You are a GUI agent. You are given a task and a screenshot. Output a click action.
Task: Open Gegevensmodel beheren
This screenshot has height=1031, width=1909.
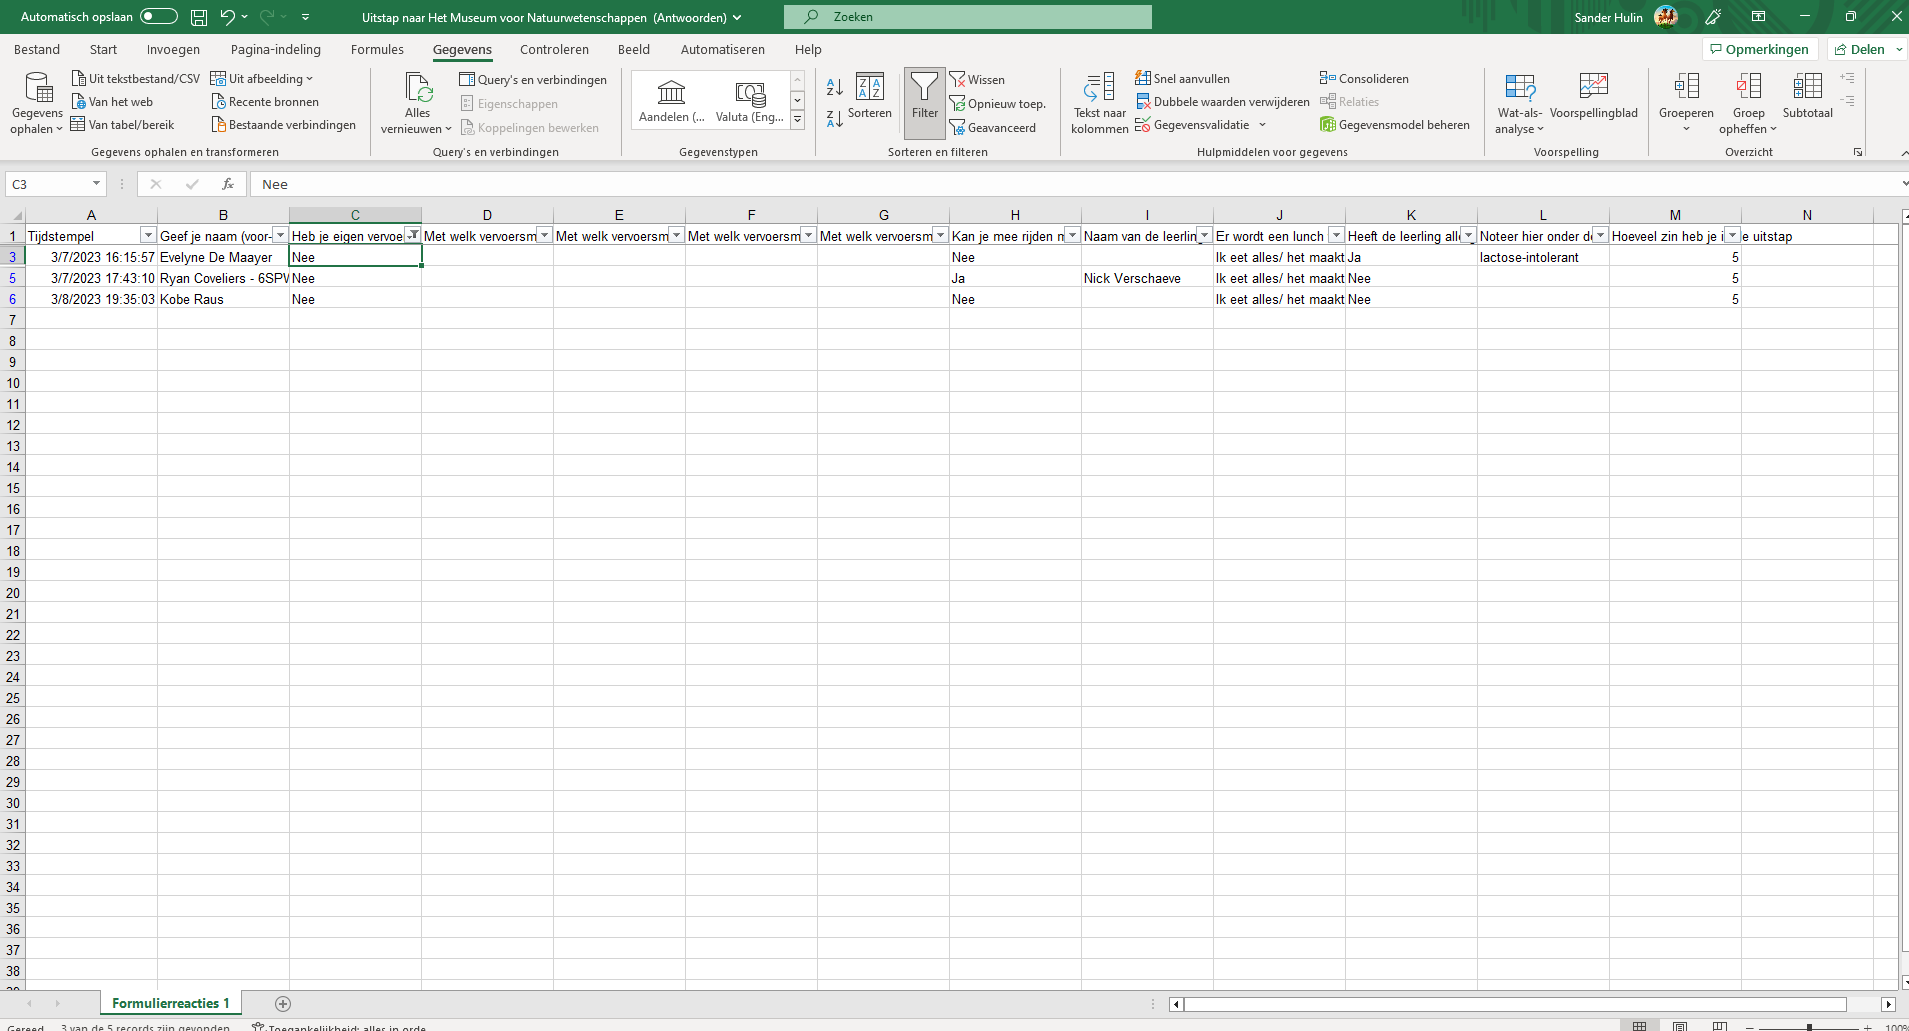click(1394, 125)
